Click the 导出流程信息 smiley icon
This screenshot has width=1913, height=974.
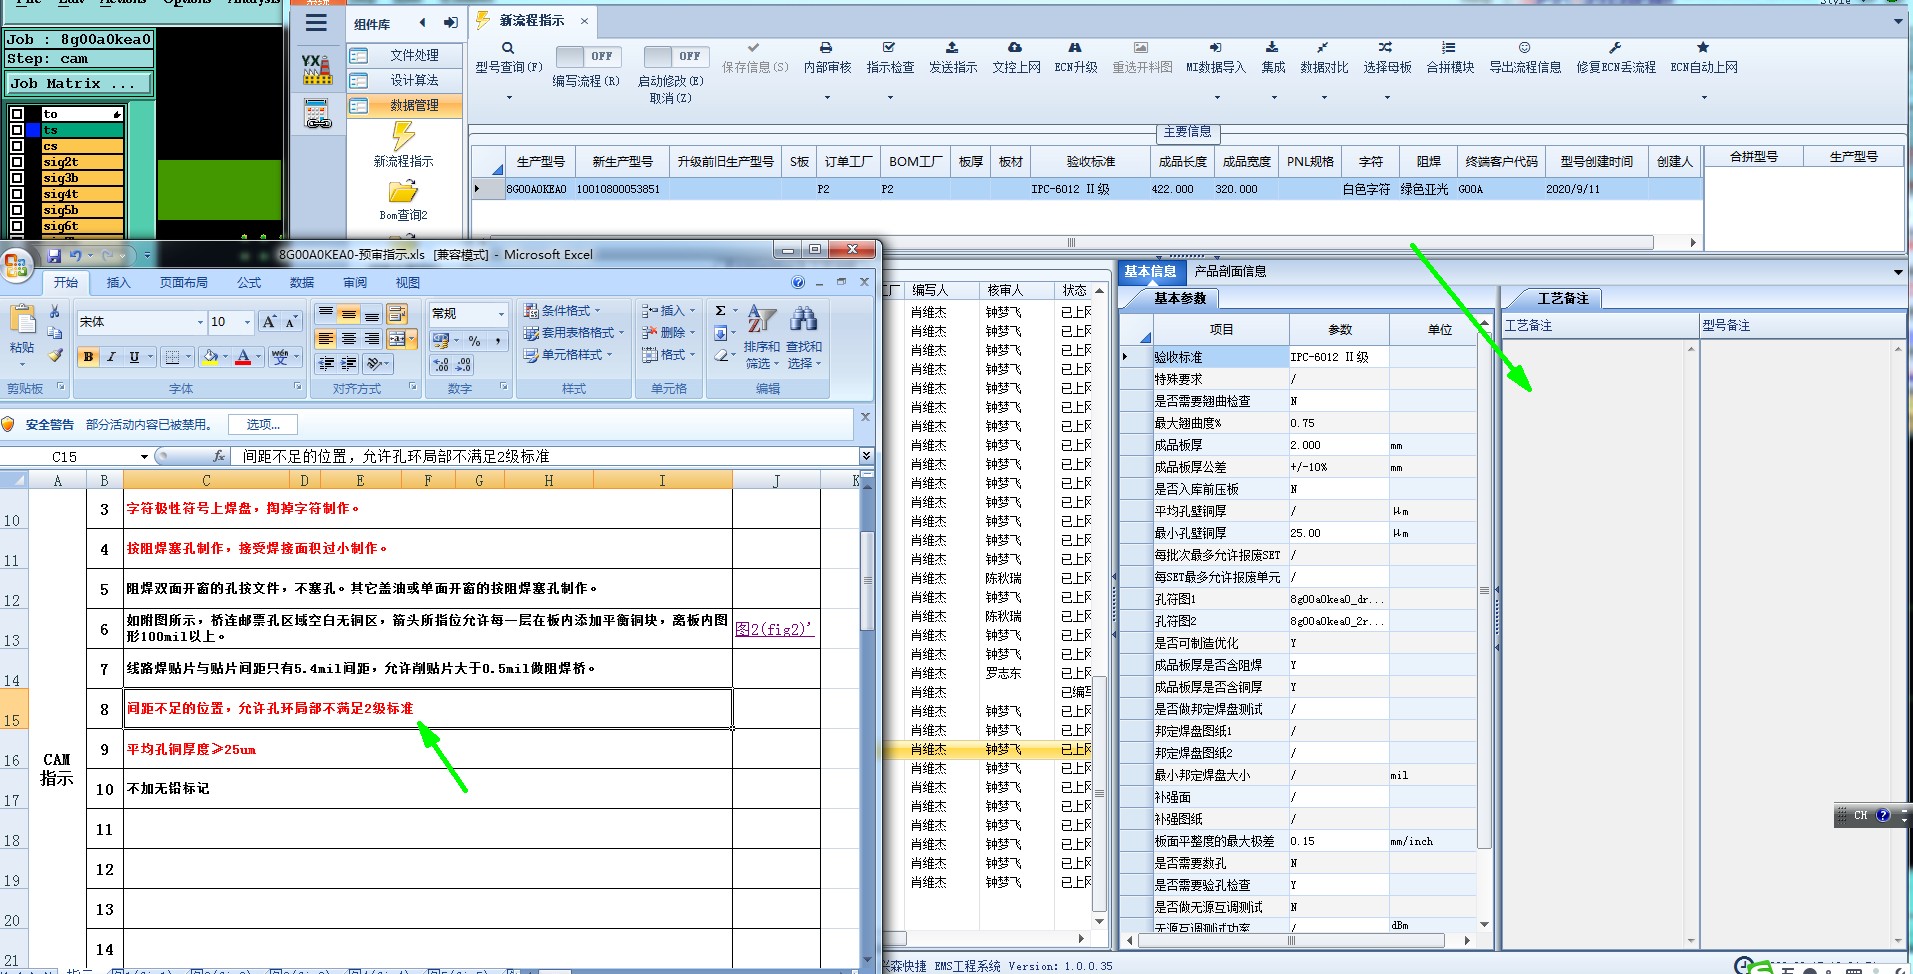click(1524, 47)
